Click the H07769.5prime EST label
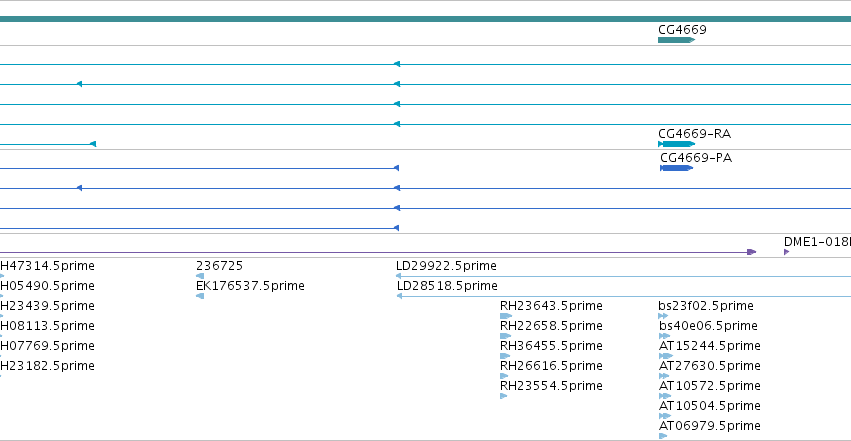Viewport: 851px width, 441px height. [x=47, y=346]
